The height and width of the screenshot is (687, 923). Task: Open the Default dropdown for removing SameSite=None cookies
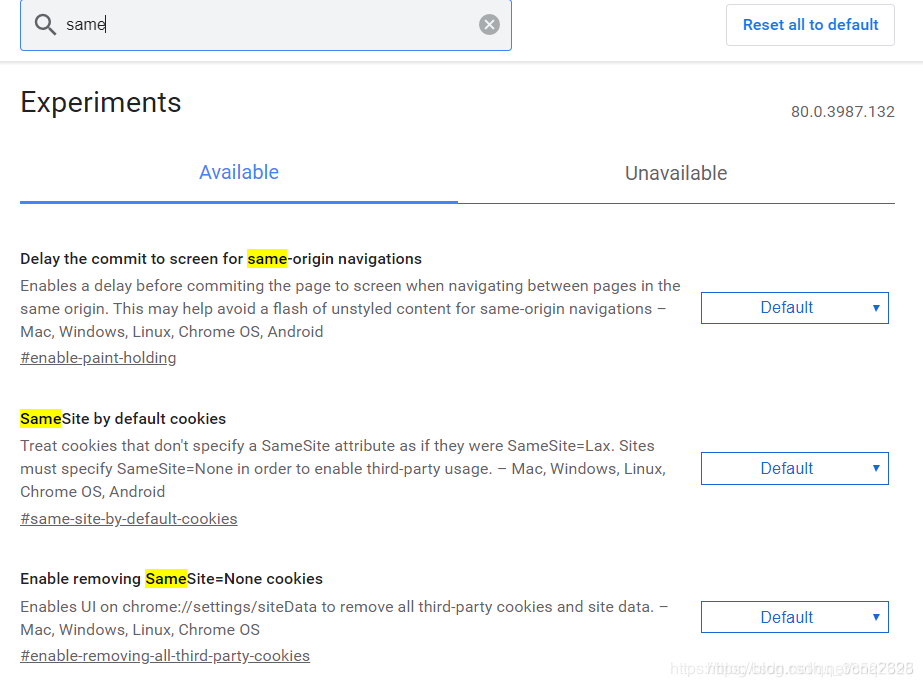tap(794, 617)
